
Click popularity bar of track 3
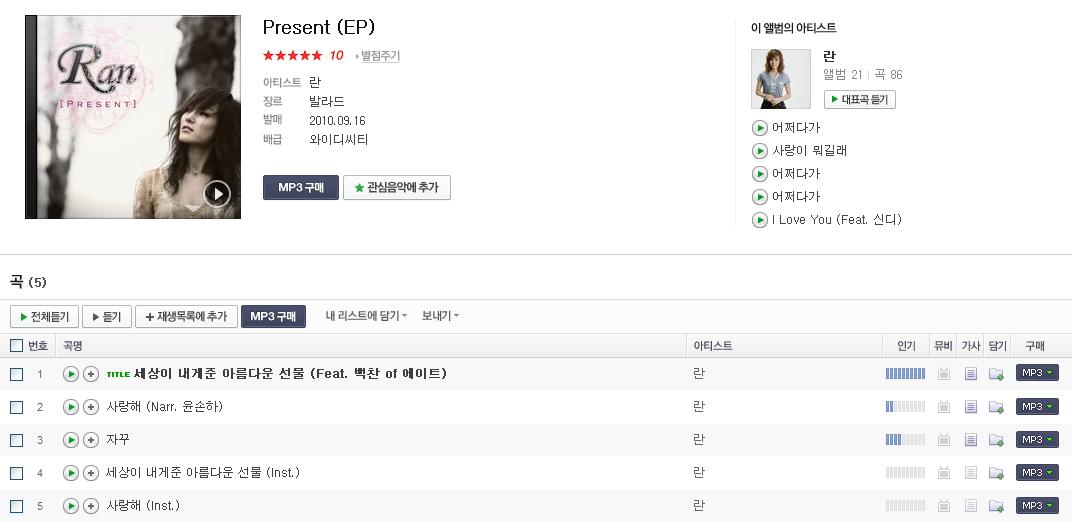[x=905, y=440]
